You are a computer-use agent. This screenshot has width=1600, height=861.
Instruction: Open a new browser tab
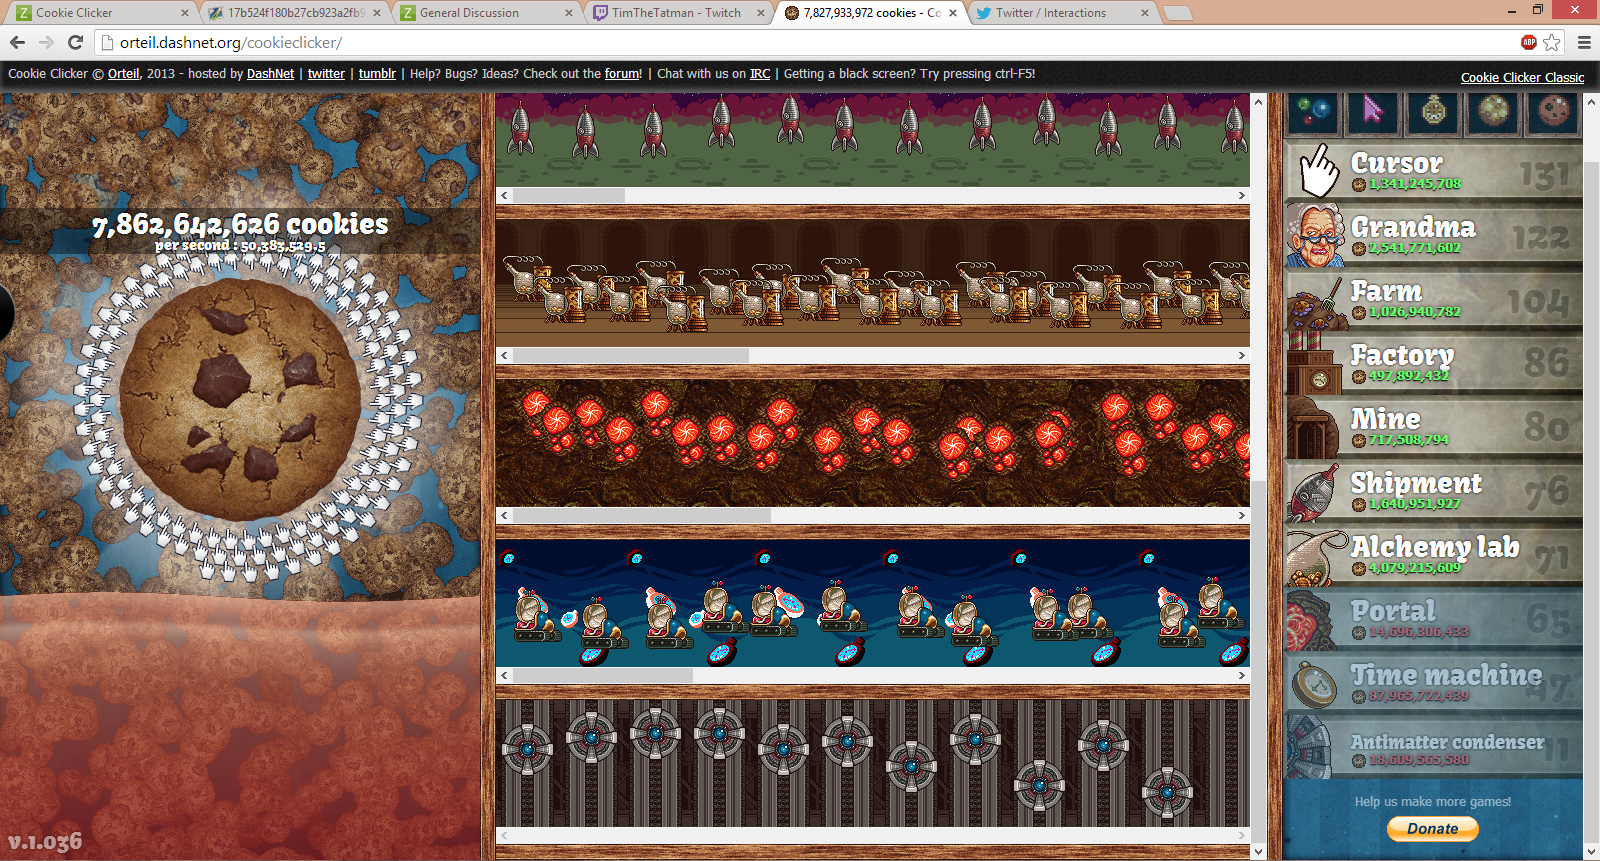click(1178, 13)
